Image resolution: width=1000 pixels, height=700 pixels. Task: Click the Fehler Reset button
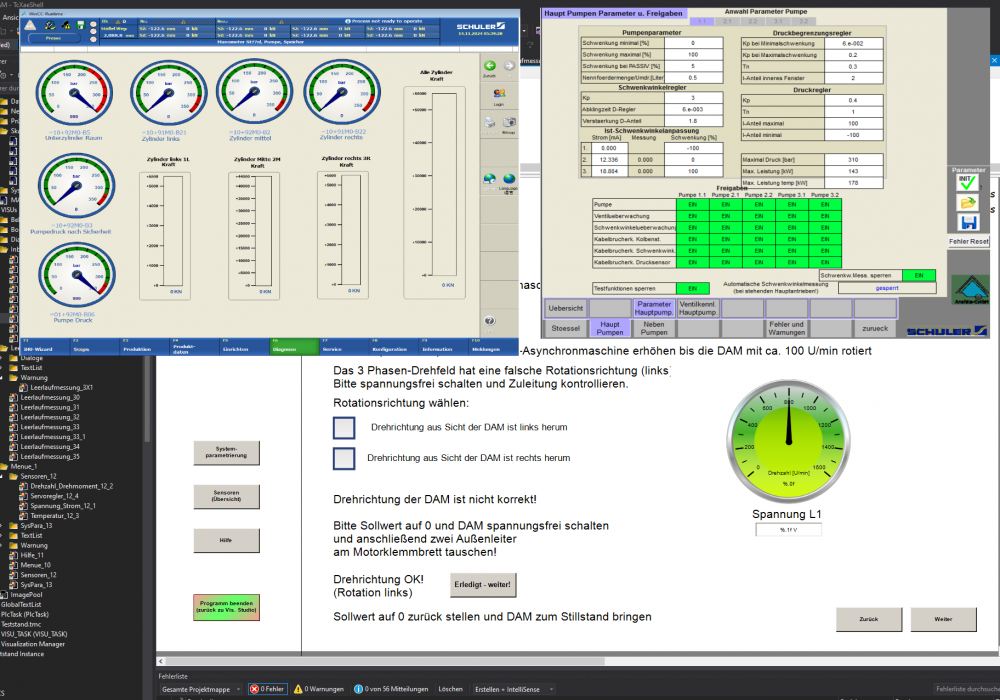coord(968,241)
